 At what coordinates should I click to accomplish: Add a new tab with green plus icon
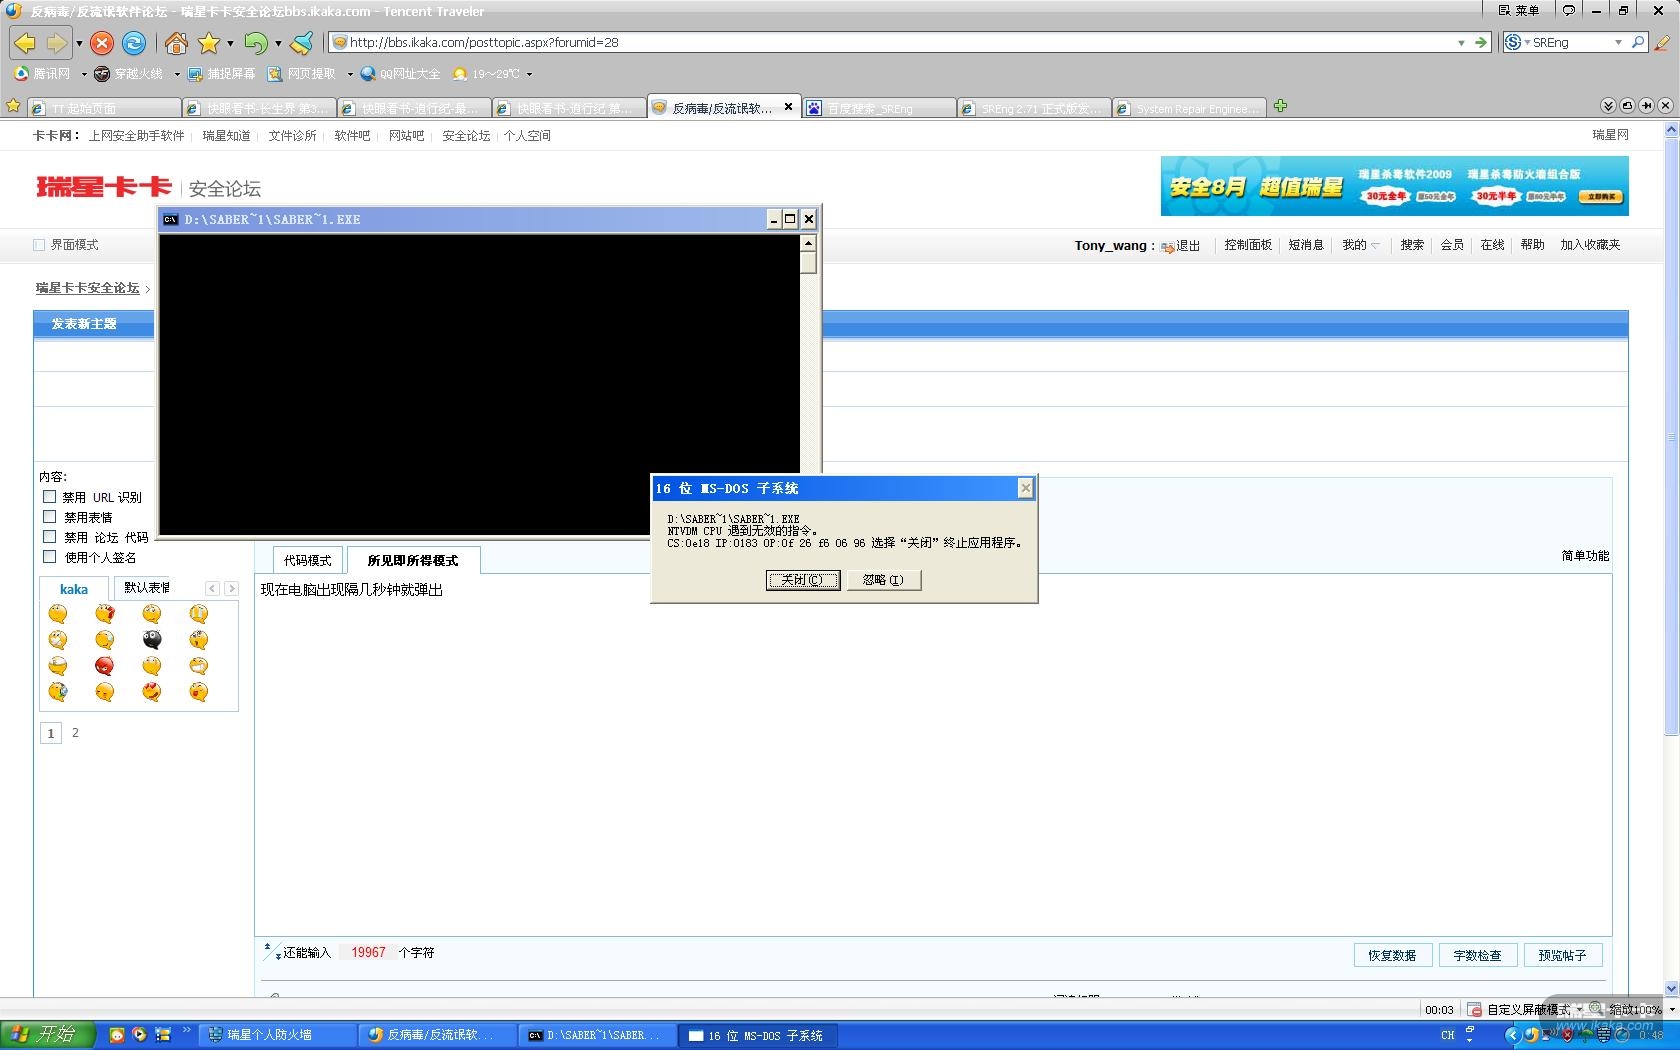coord(1280,106)
